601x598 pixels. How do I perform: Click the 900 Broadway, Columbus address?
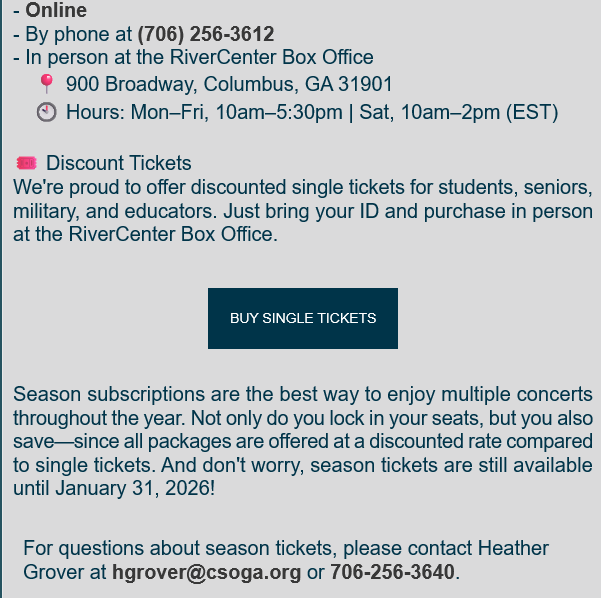coord(229,84)
